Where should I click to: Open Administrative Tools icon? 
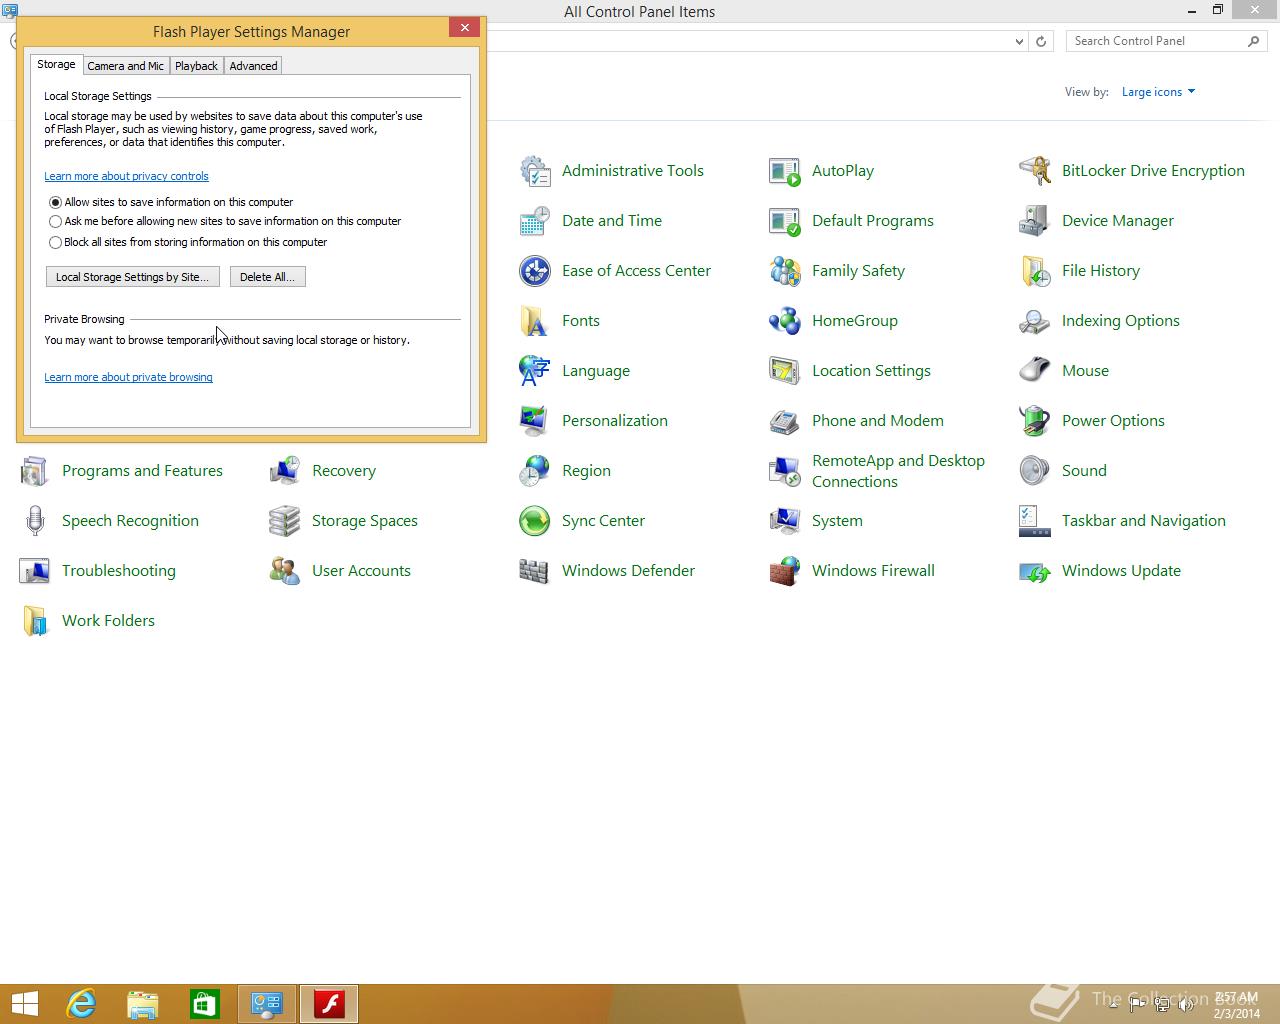click(535, 171)
